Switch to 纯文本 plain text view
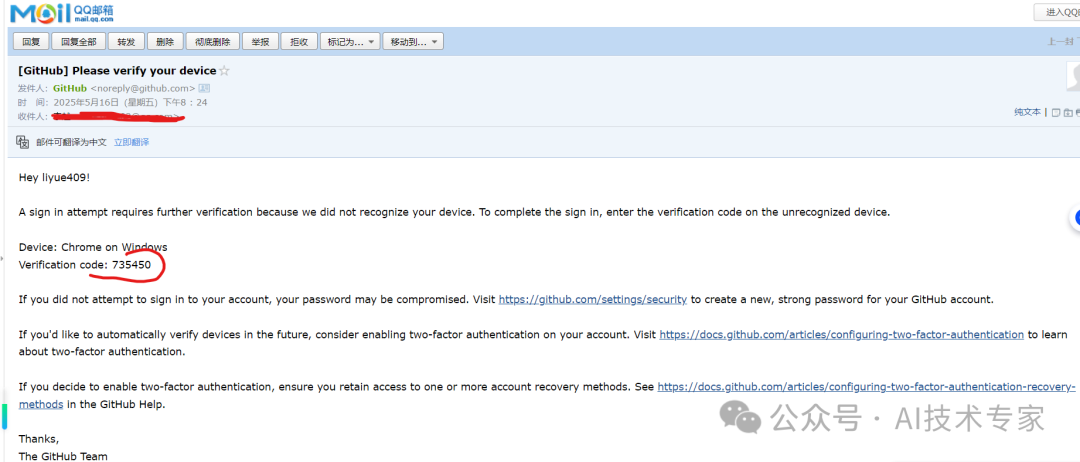This screenshot has height=462, width=1080. (1027, 112)
